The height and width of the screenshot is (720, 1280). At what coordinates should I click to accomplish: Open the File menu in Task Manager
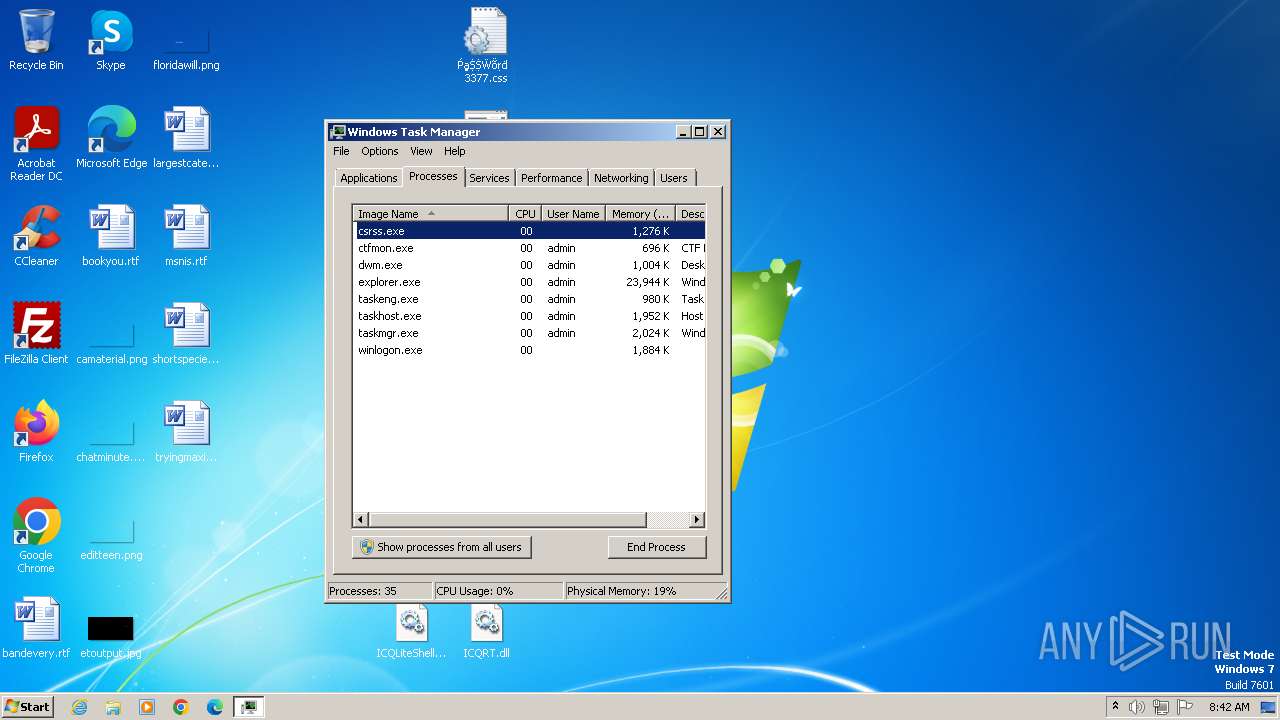341,151
